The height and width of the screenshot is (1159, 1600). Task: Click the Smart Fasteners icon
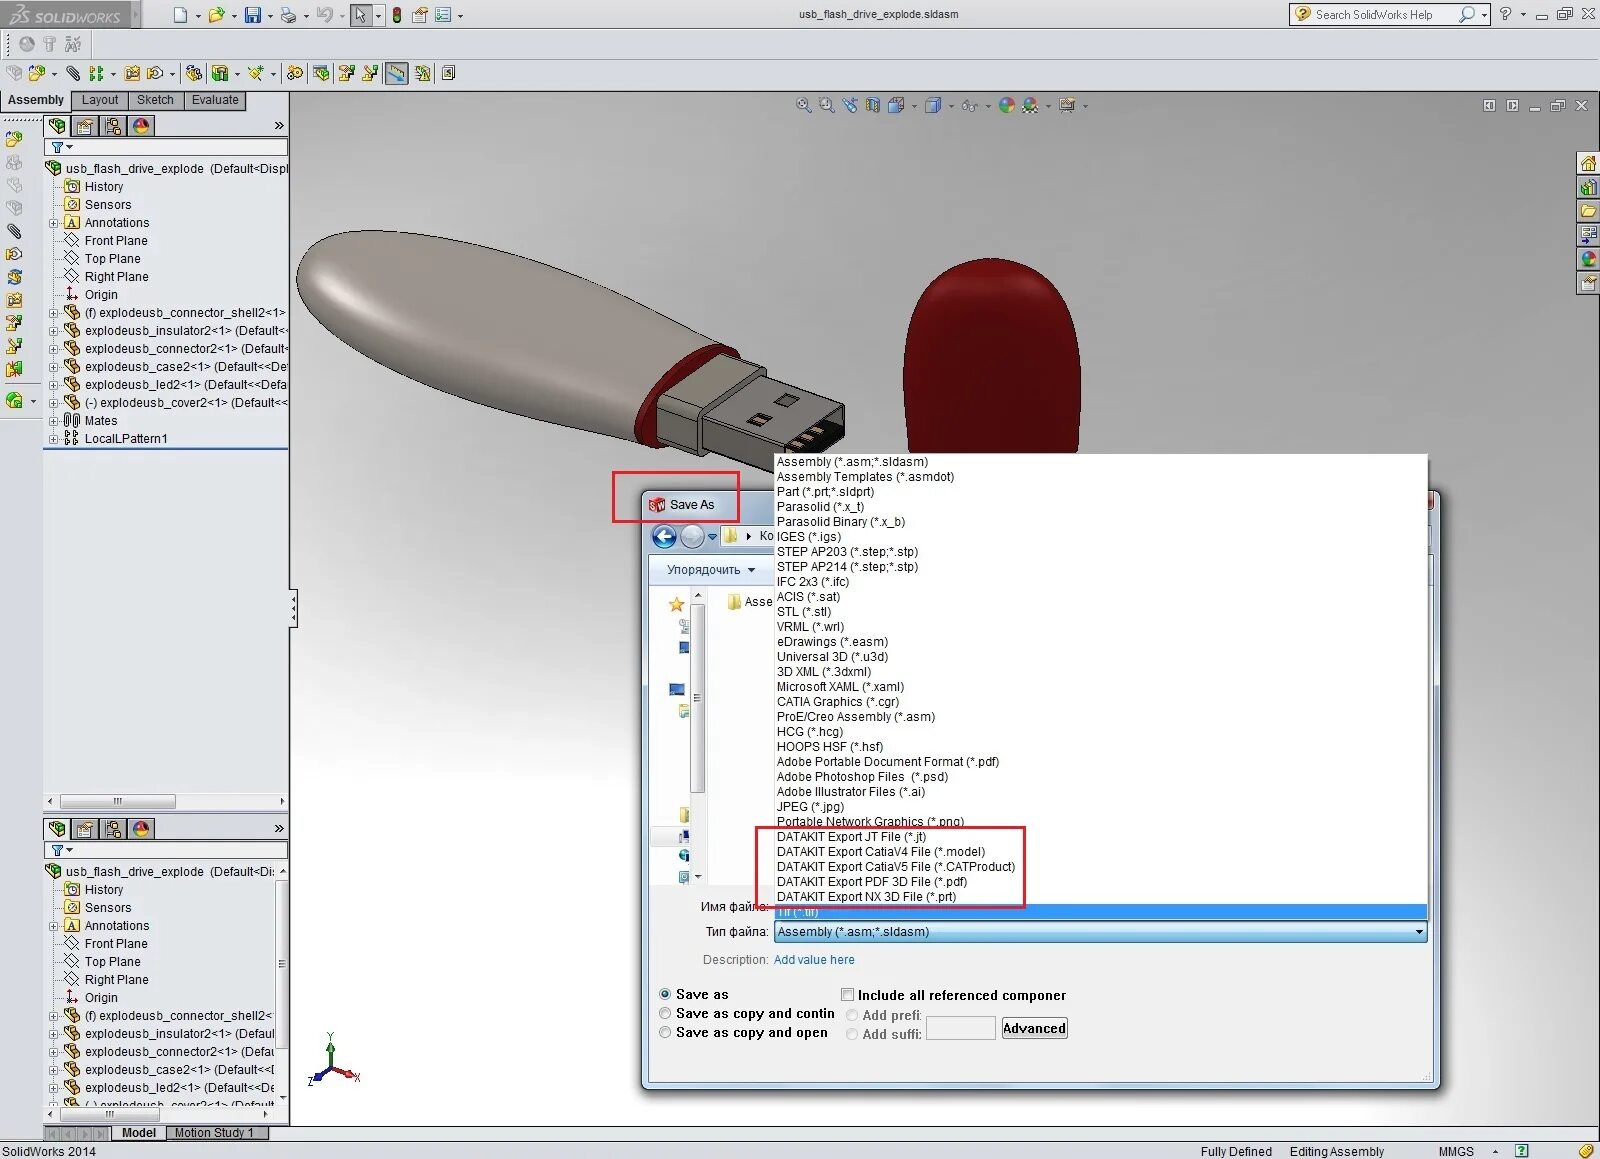(x=132, y=73)
